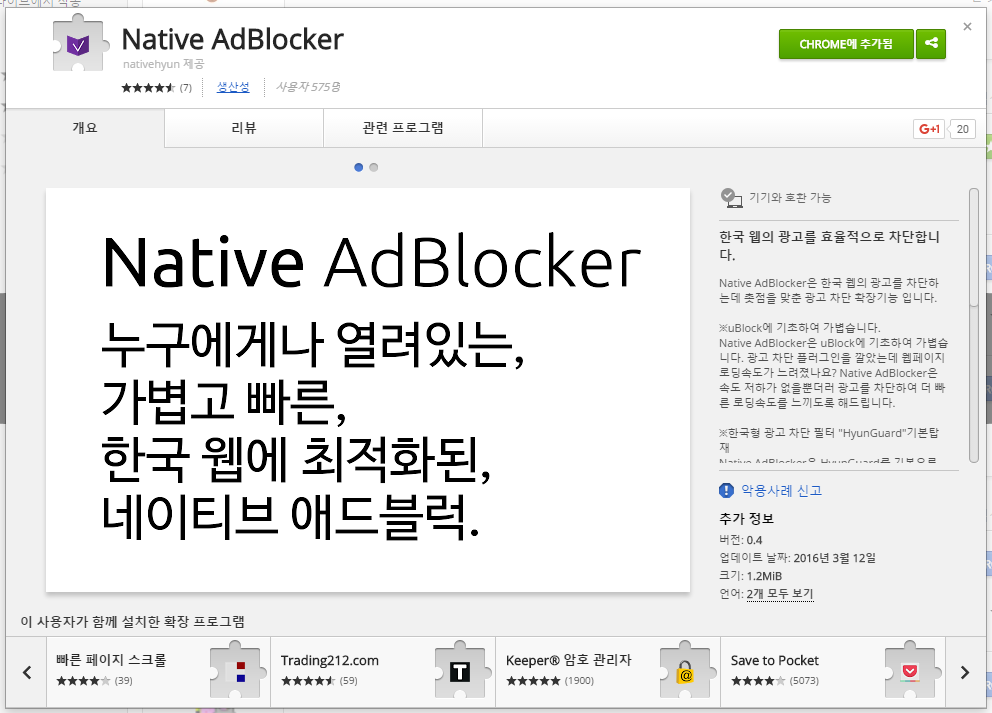Open the 관련 프로그램 tab
The height and width of the screenshot is (713, 992).
402,128
